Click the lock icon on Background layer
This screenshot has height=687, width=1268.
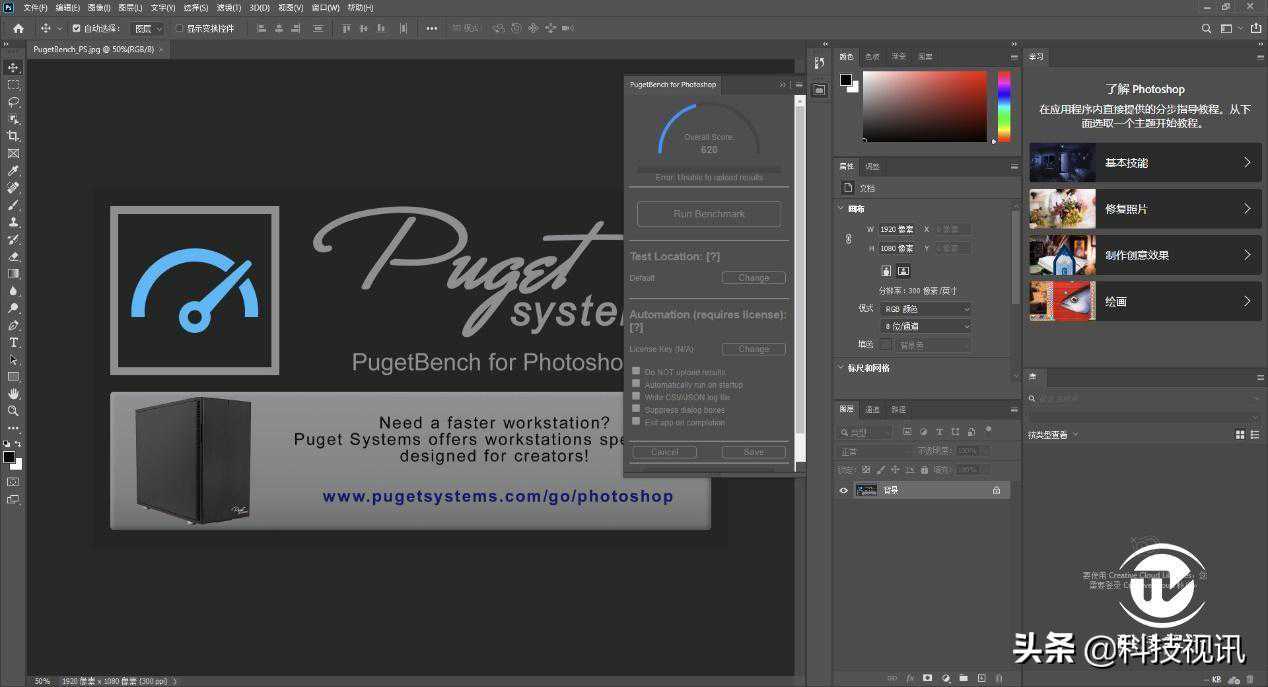click(x=996, y=490)
